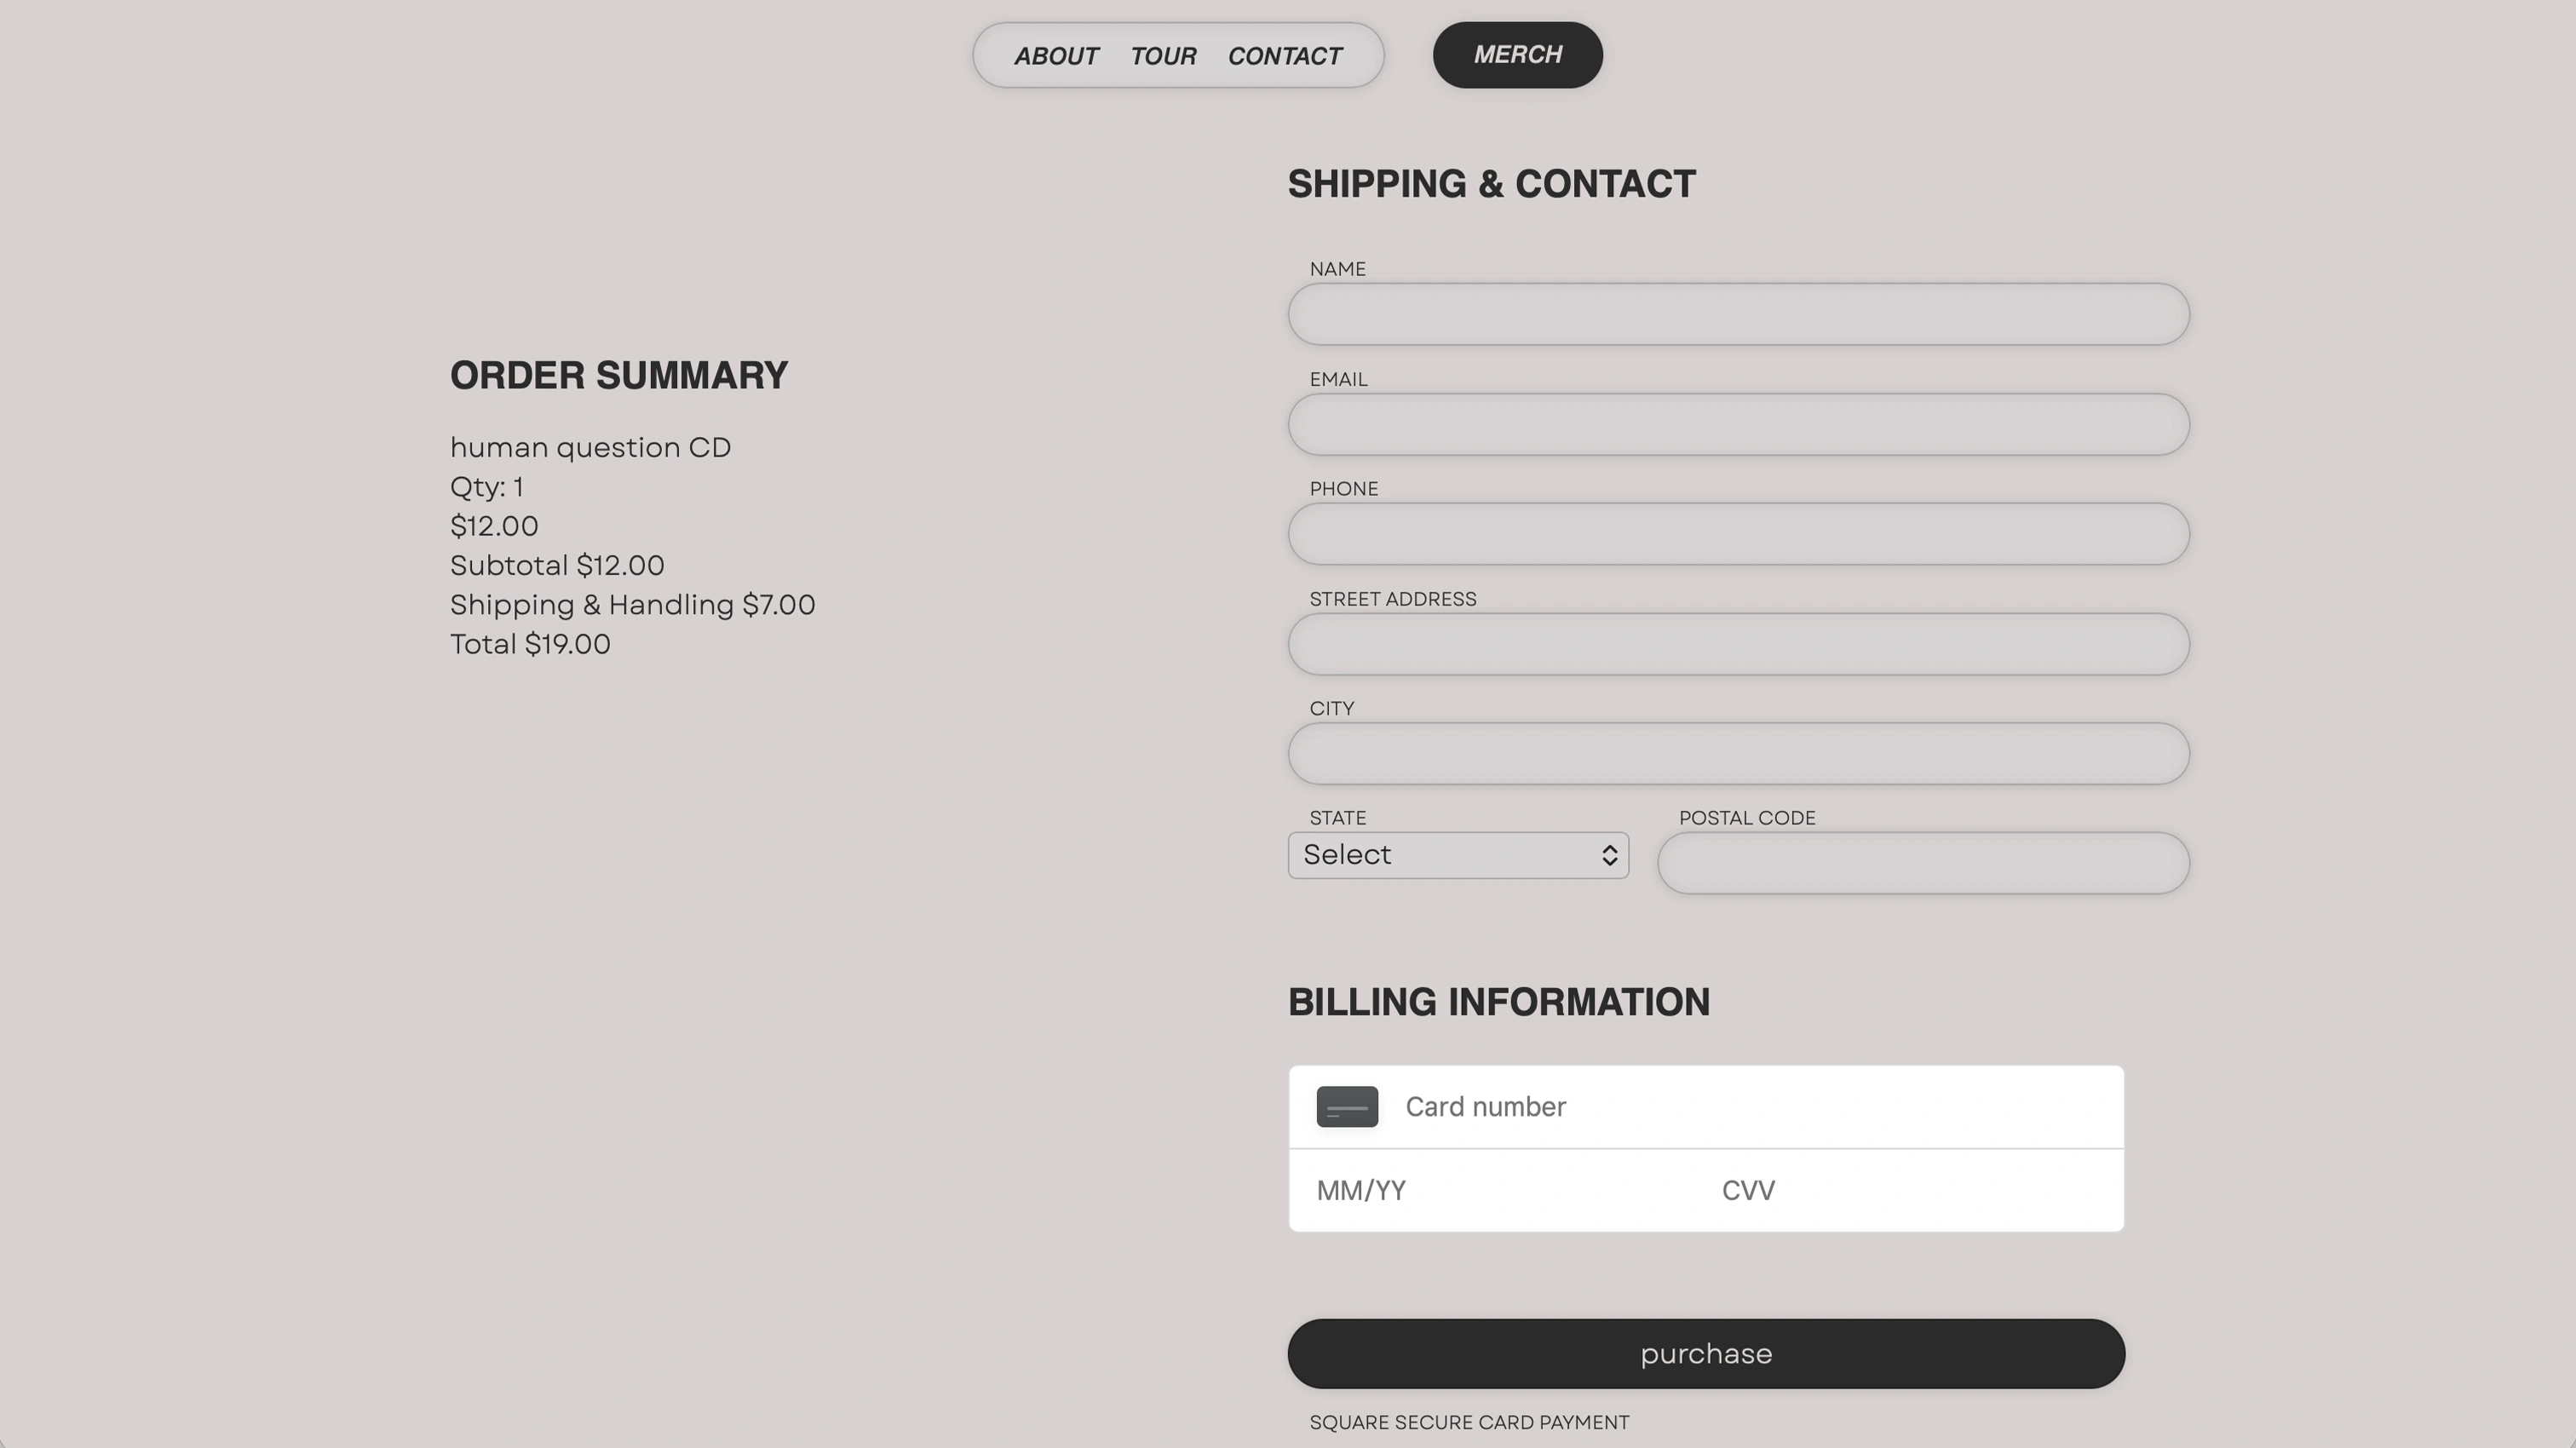Open the Merch store button
The width and height of the screenshot is (2576, 1448).
(x=1517, y=55)
